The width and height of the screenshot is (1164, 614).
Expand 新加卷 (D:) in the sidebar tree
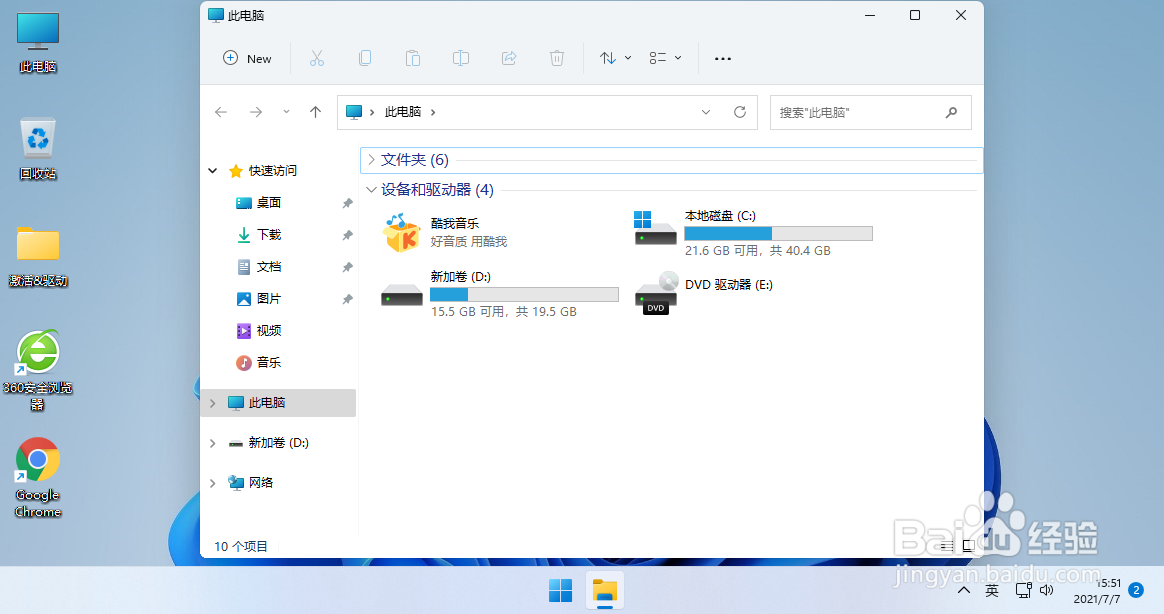click(212, 442)
